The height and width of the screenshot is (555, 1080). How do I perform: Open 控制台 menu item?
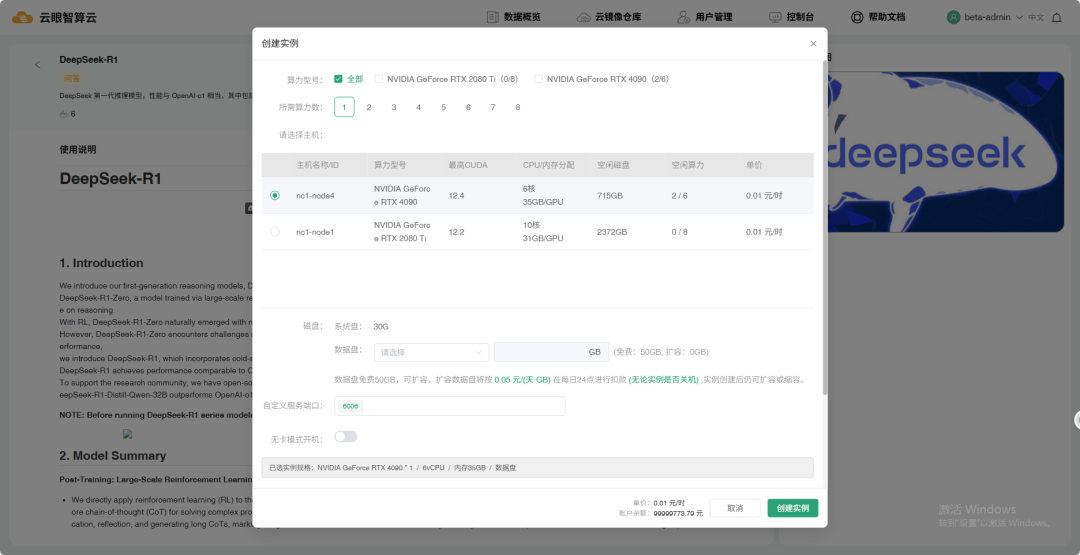click(x=800, y=17)
